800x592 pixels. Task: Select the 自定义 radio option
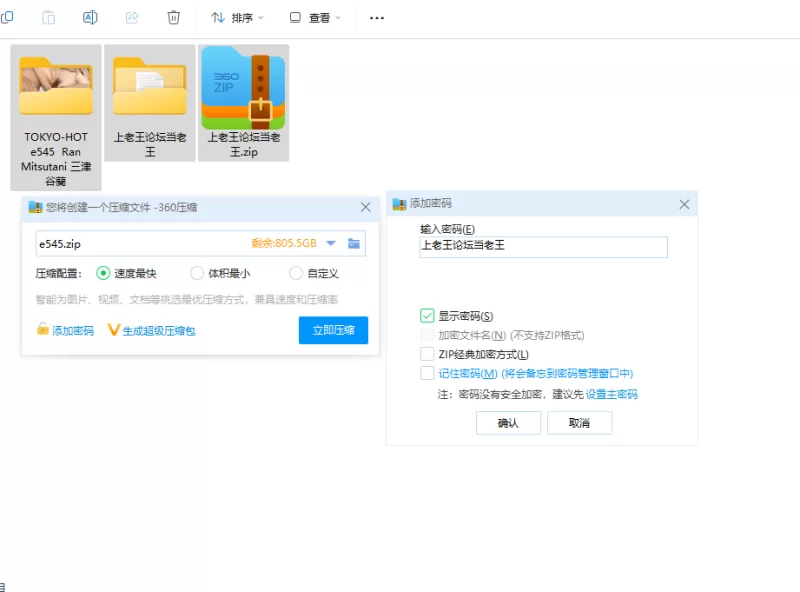(296, 274)
